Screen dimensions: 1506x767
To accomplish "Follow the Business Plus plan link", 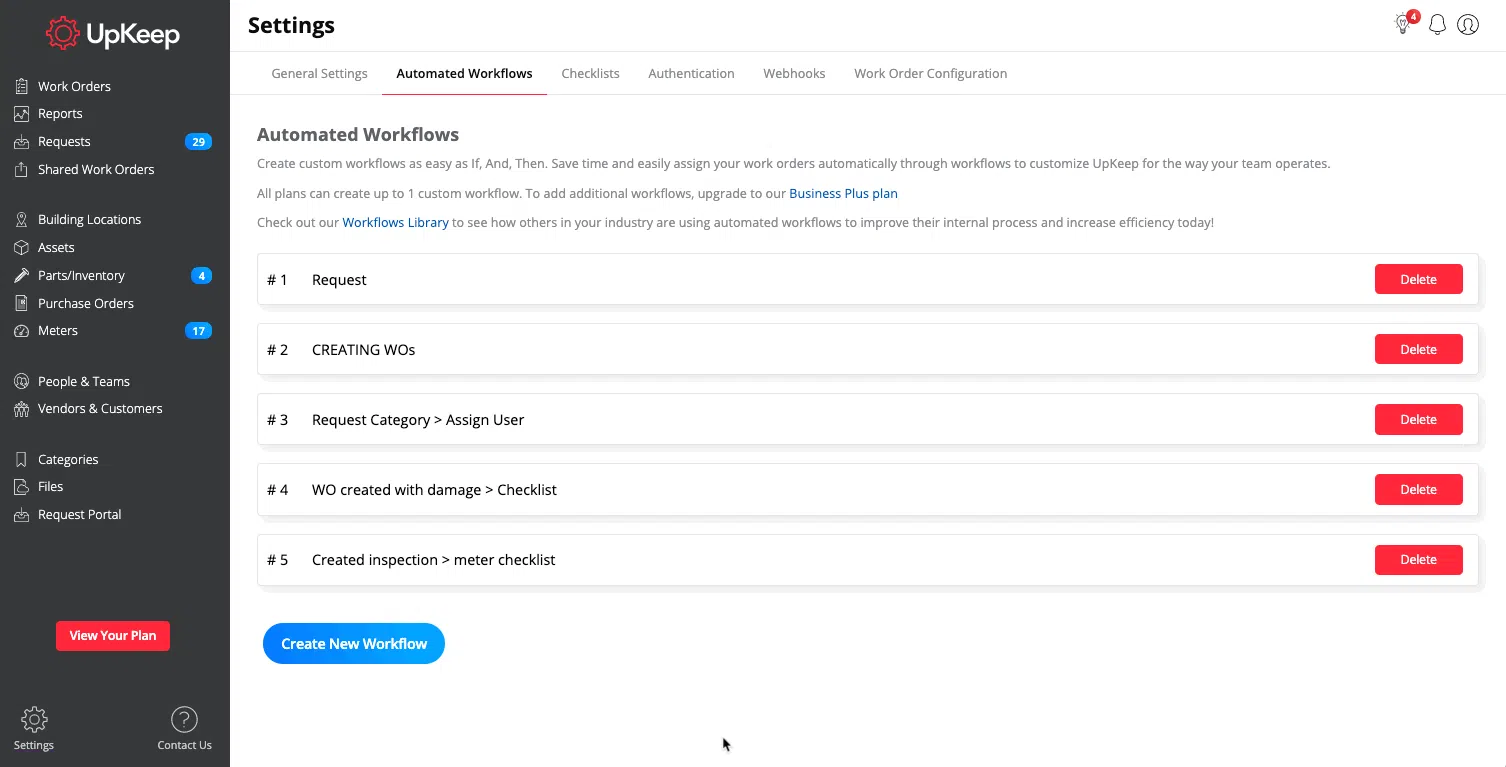I will [x=843, y=194].
